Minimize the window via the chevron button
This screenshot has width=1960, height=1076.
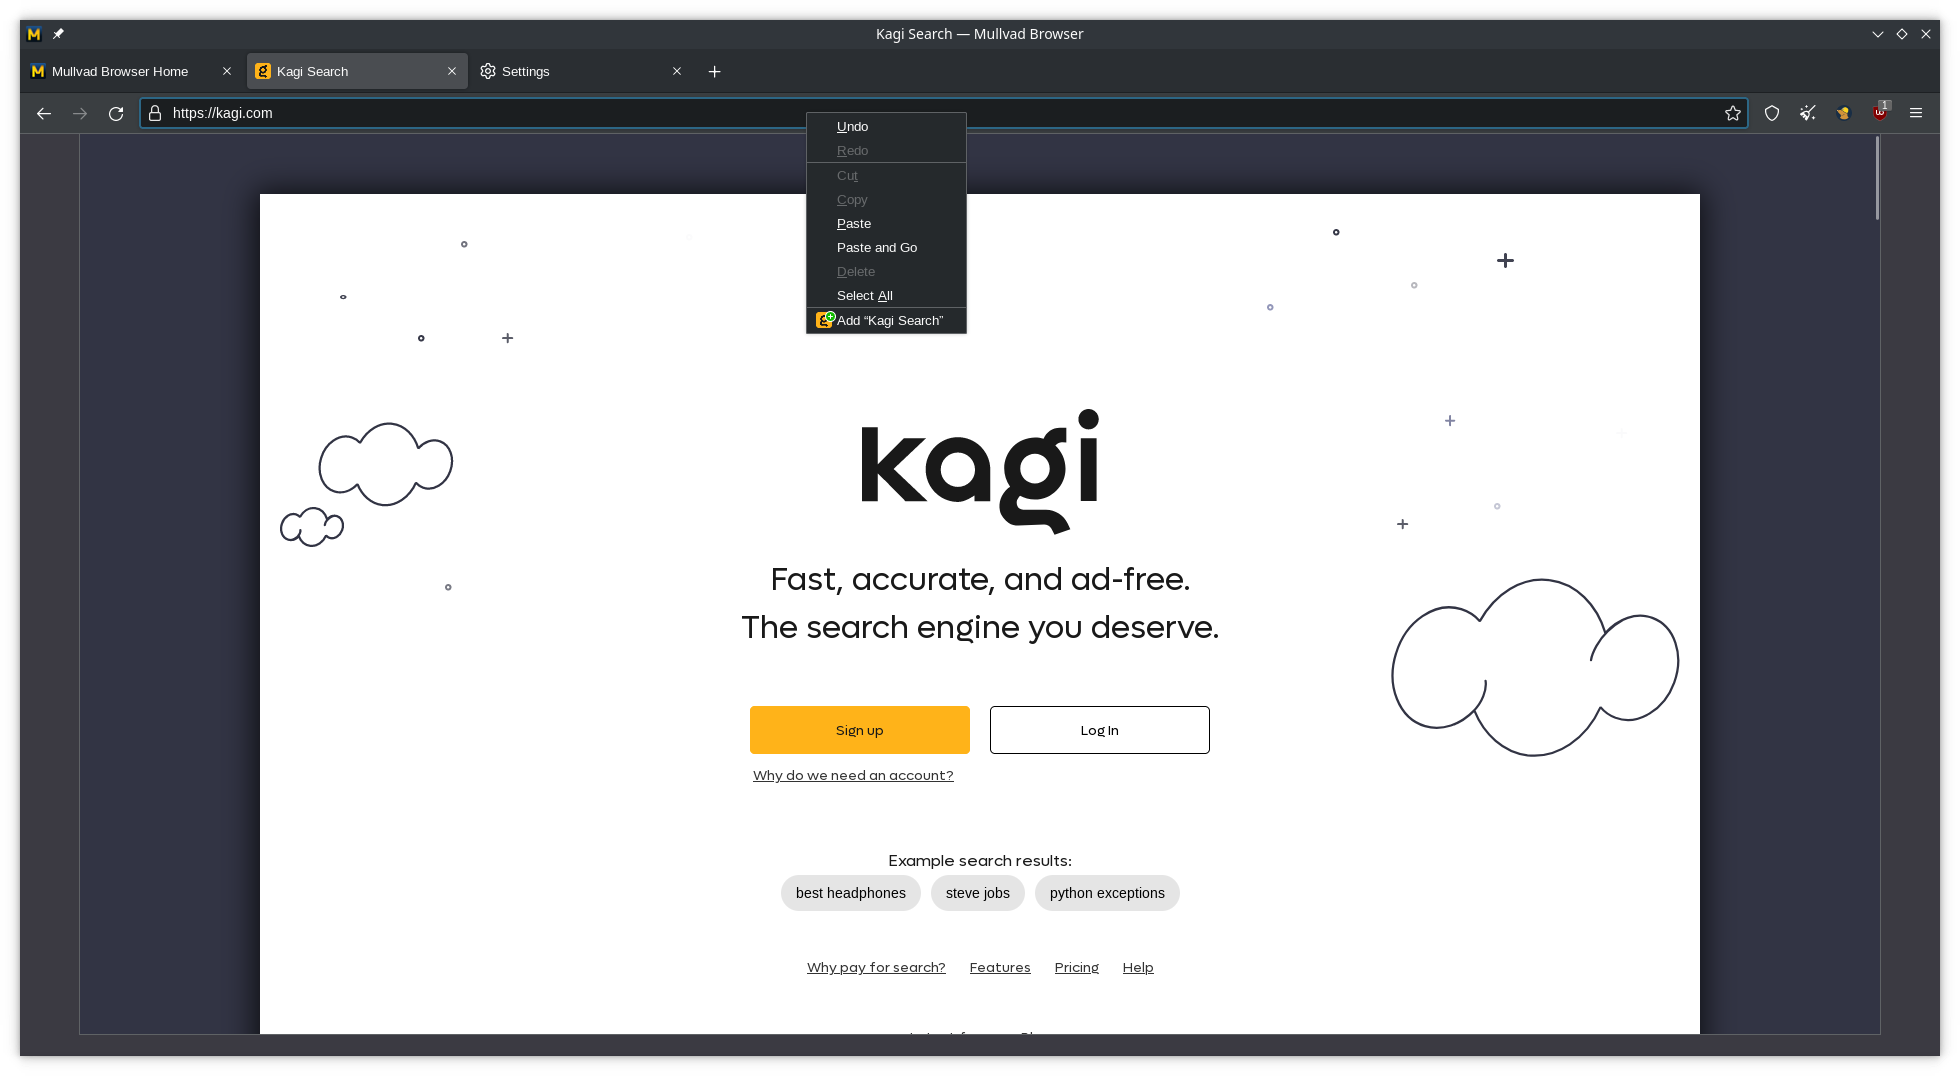click(x=1878, y=34)
